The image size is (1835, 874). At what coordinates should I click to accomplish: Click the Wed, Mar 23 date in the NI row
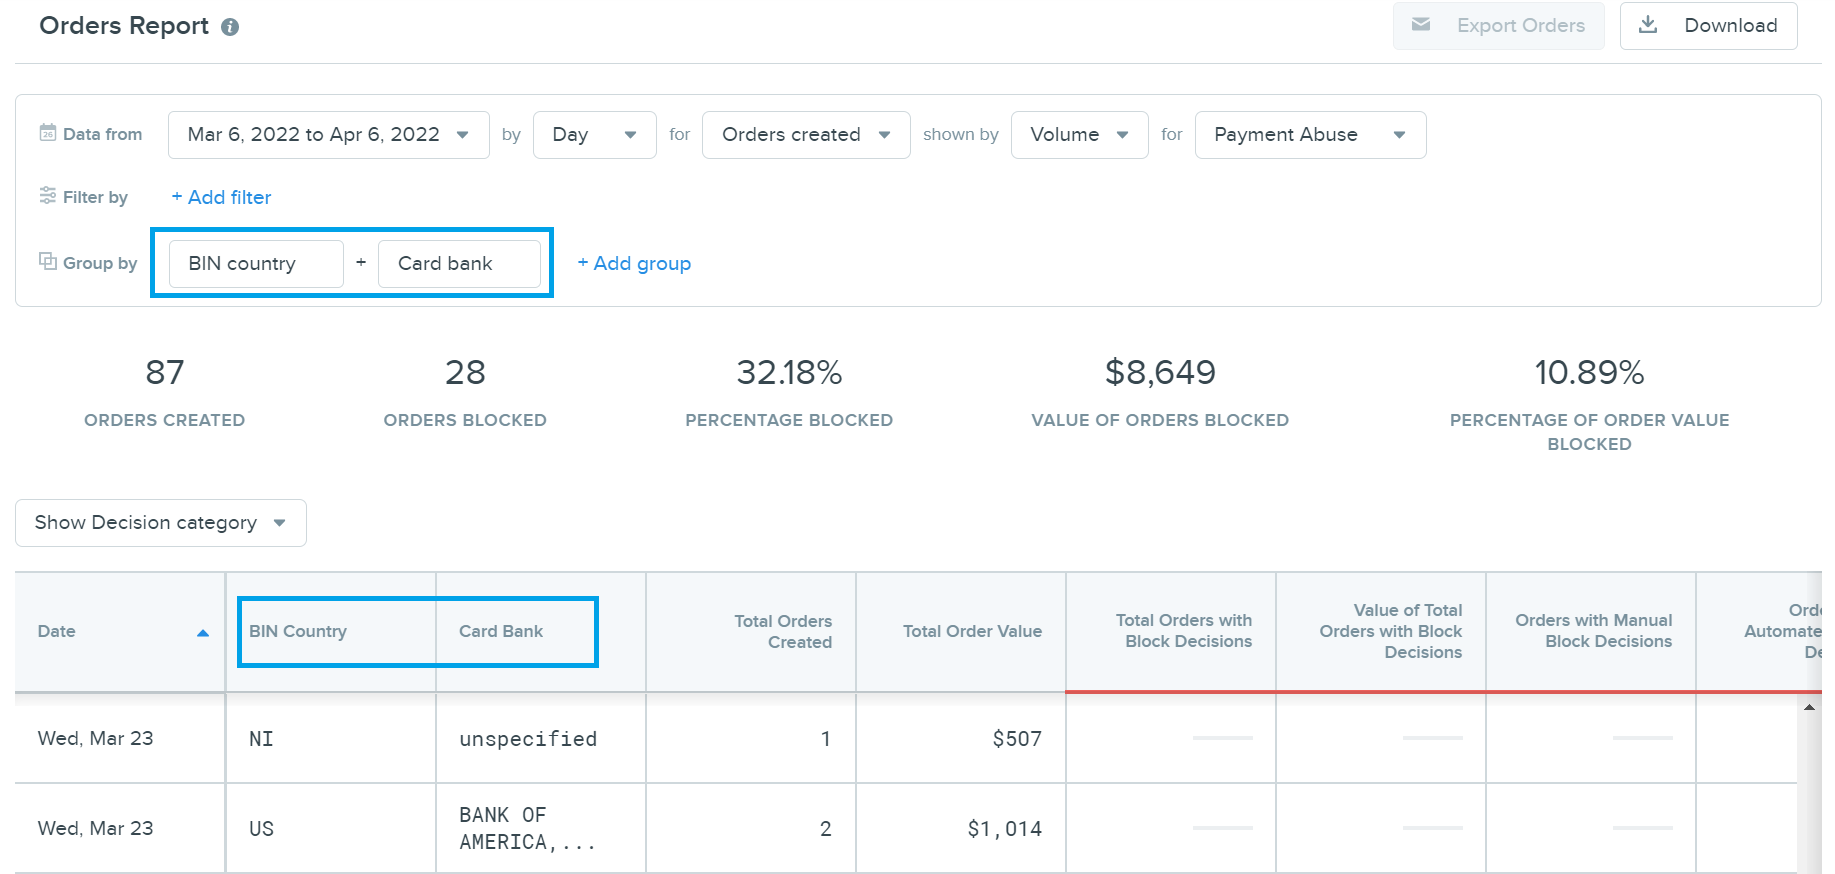pyautogui.click(x=96, y=738)
